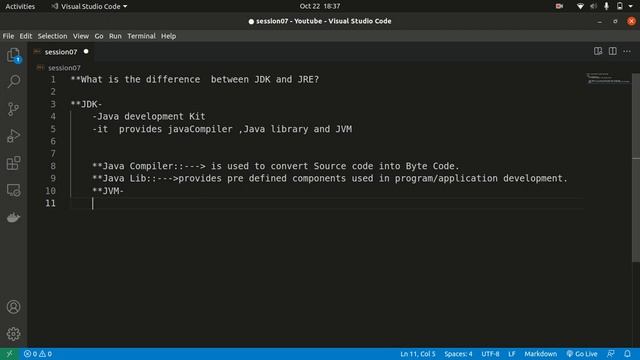This screenshot has width=640, height=360.
Task: Click the line 'provides javaCompiler ,Java library and JVM'
Action: click(235, 129)
